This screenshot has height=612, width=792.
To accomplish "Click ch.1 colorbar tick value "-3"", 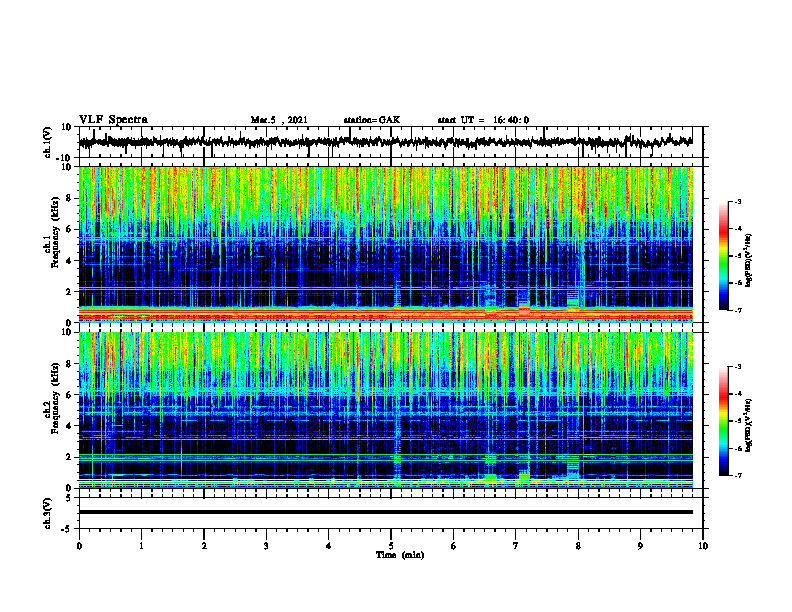I will pyautogui.click(x=738, y=201).
